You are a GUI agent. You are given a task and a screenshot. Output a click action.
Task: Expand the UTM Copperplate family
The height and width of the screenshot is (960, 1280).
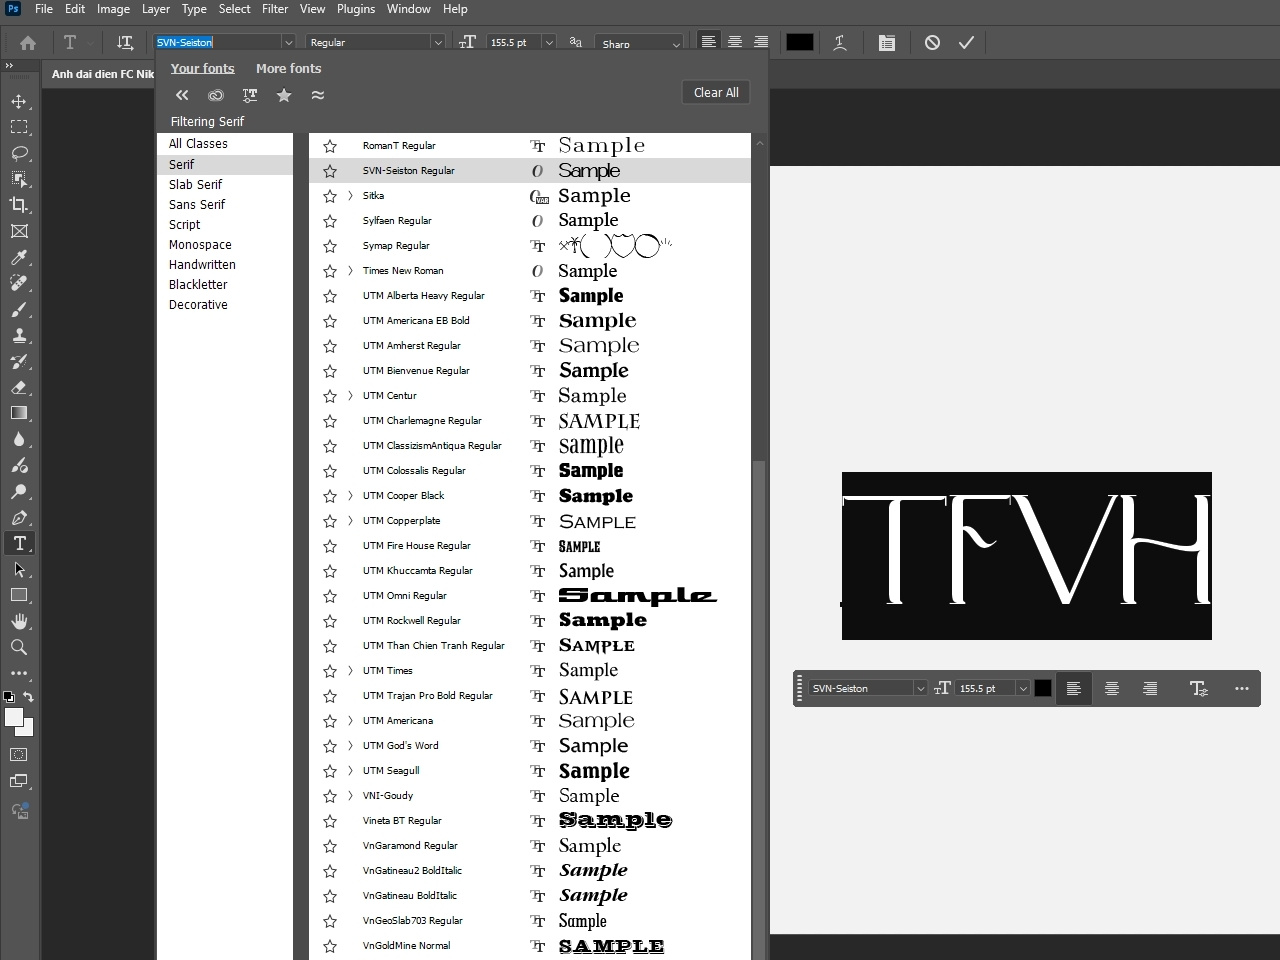[x=350, y=521]
